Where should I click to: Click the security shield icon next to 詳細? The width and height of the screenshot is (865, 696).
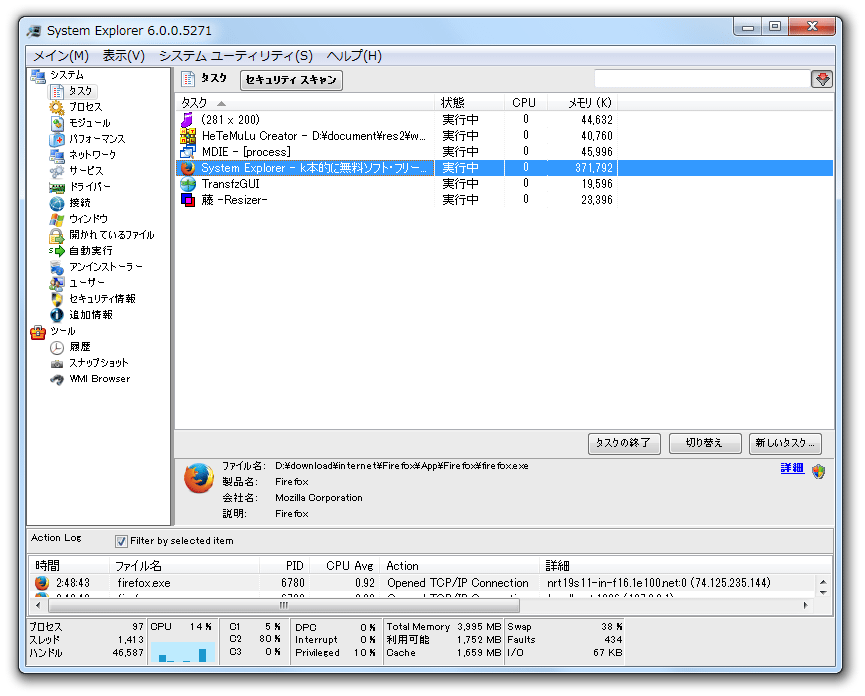pyautogui.click(x=818, y=472)
